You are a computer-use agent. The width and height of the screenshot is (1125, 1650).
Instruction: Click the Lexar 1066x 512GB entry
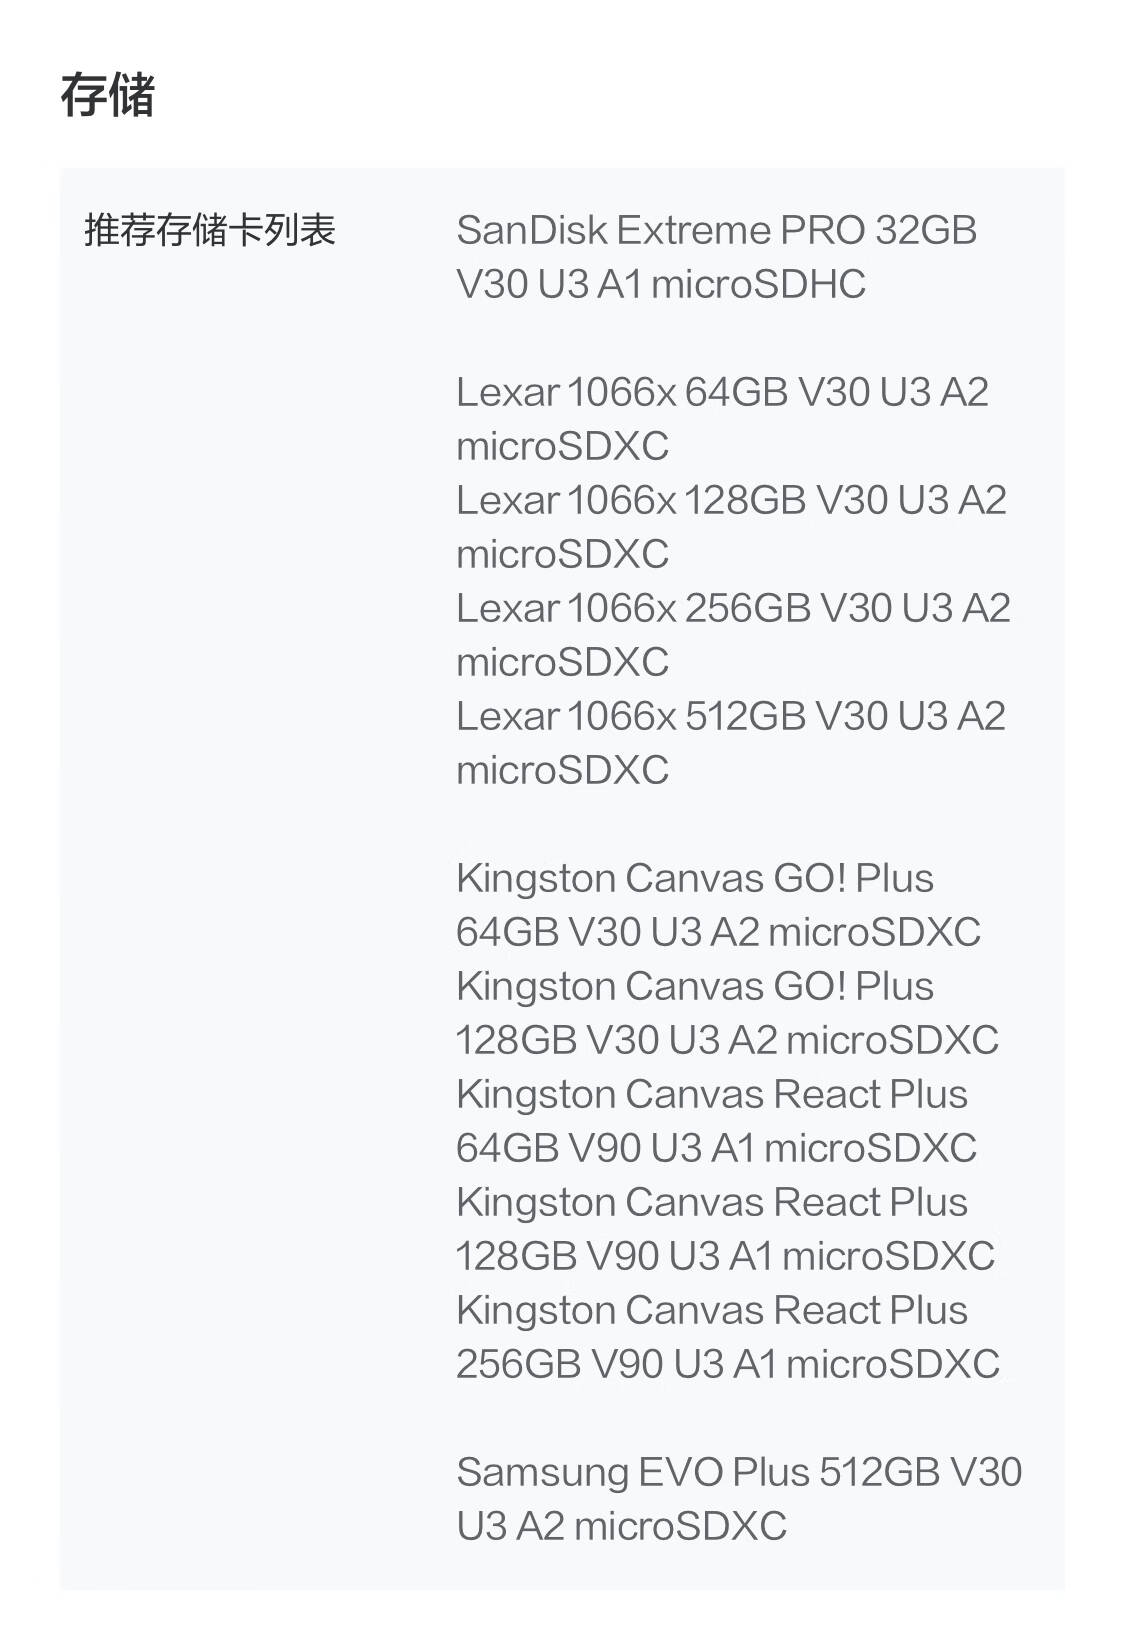tap(731, 743)
